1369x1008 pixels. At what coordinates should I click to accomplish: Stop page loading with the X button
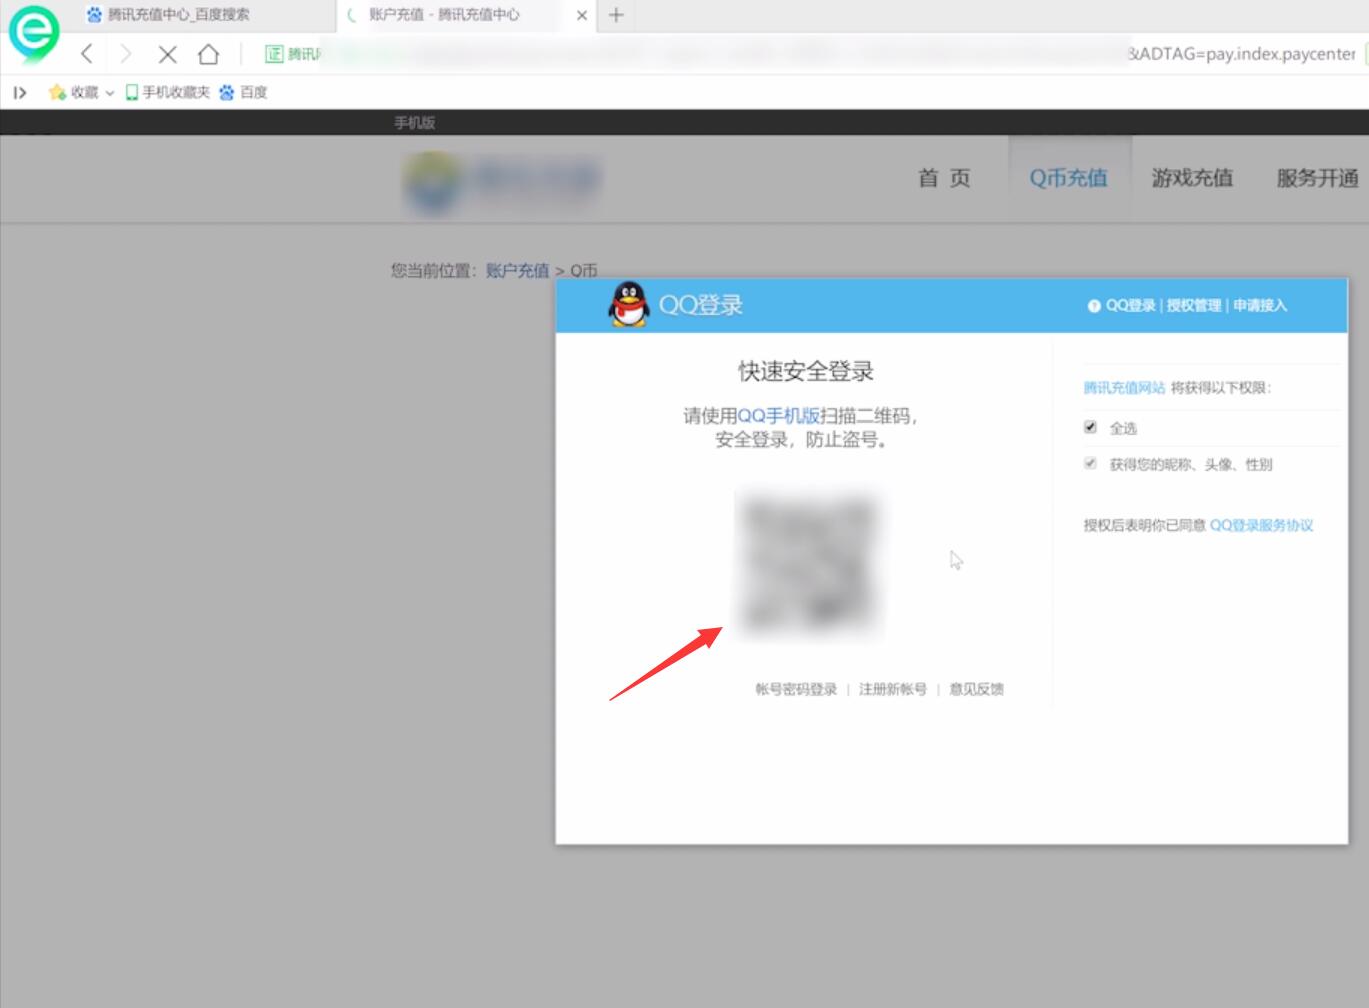(x=167, y=54)
